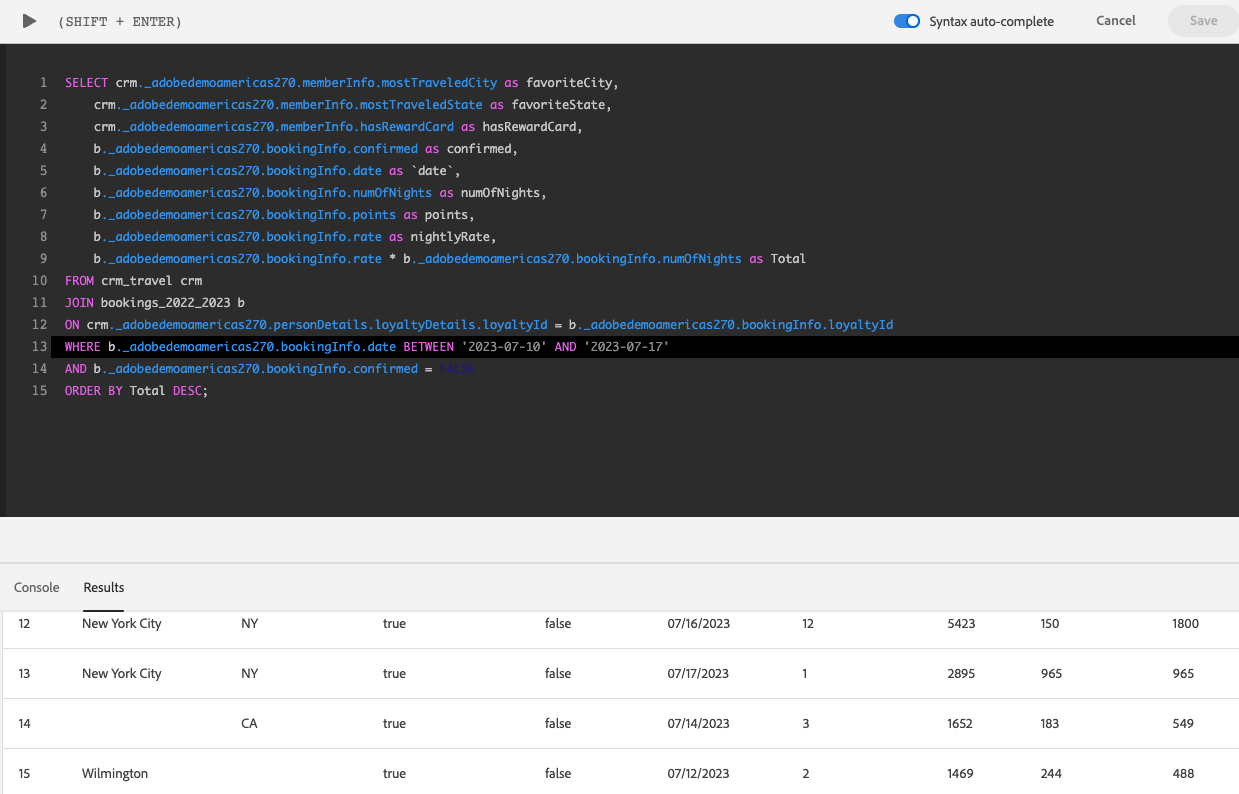Click the total value 549
The width and height of the screenshot is (1239, 794).
click(x=1183, y=723)
